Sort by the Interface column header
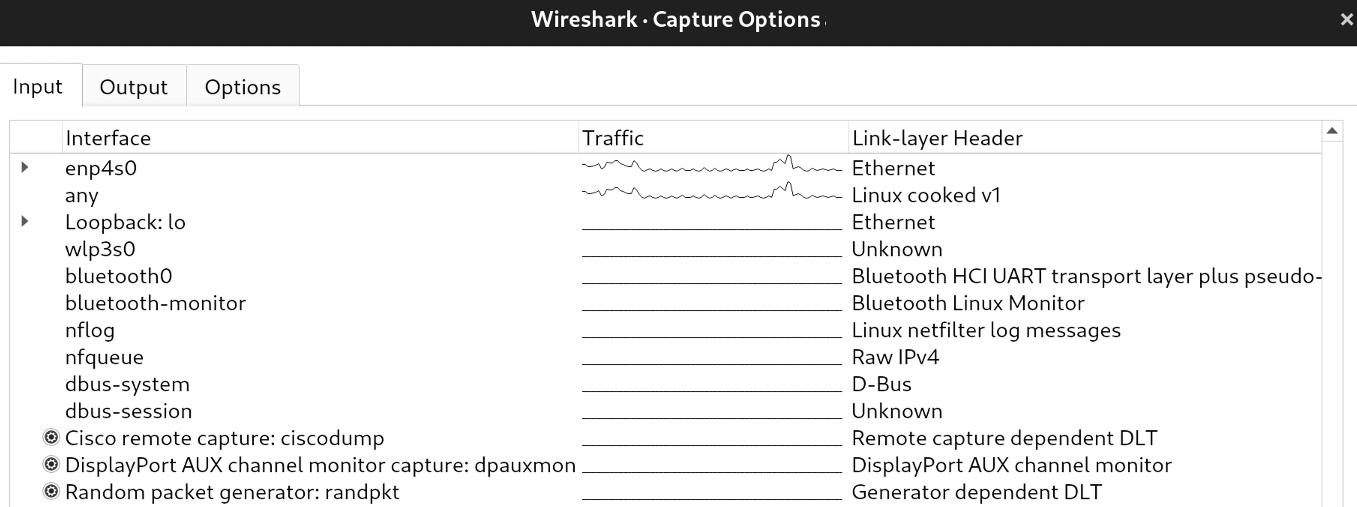 click(x=108, y=138)
